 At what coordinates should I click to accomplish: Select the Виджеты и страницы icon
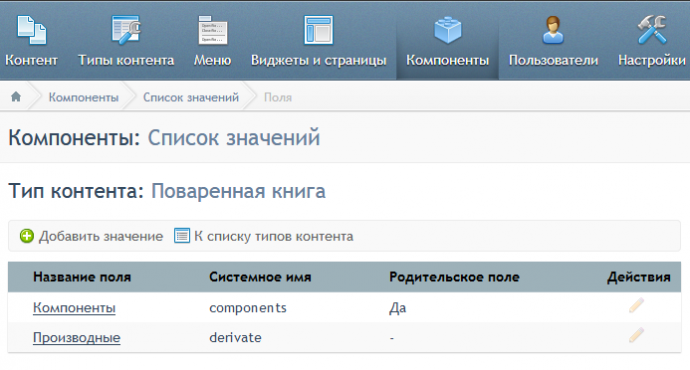pyautogui.click(x=318, y=30)
